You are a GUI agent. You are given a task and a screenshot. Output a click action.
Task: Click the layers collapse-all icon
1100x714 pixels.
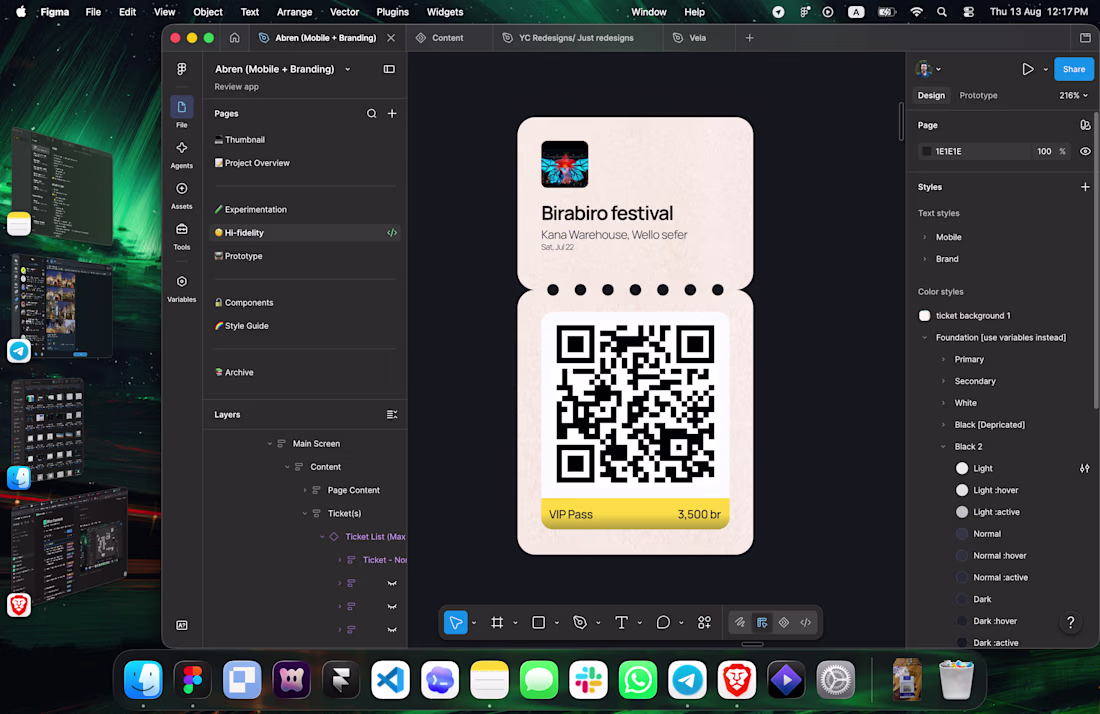tap(392, 415)
